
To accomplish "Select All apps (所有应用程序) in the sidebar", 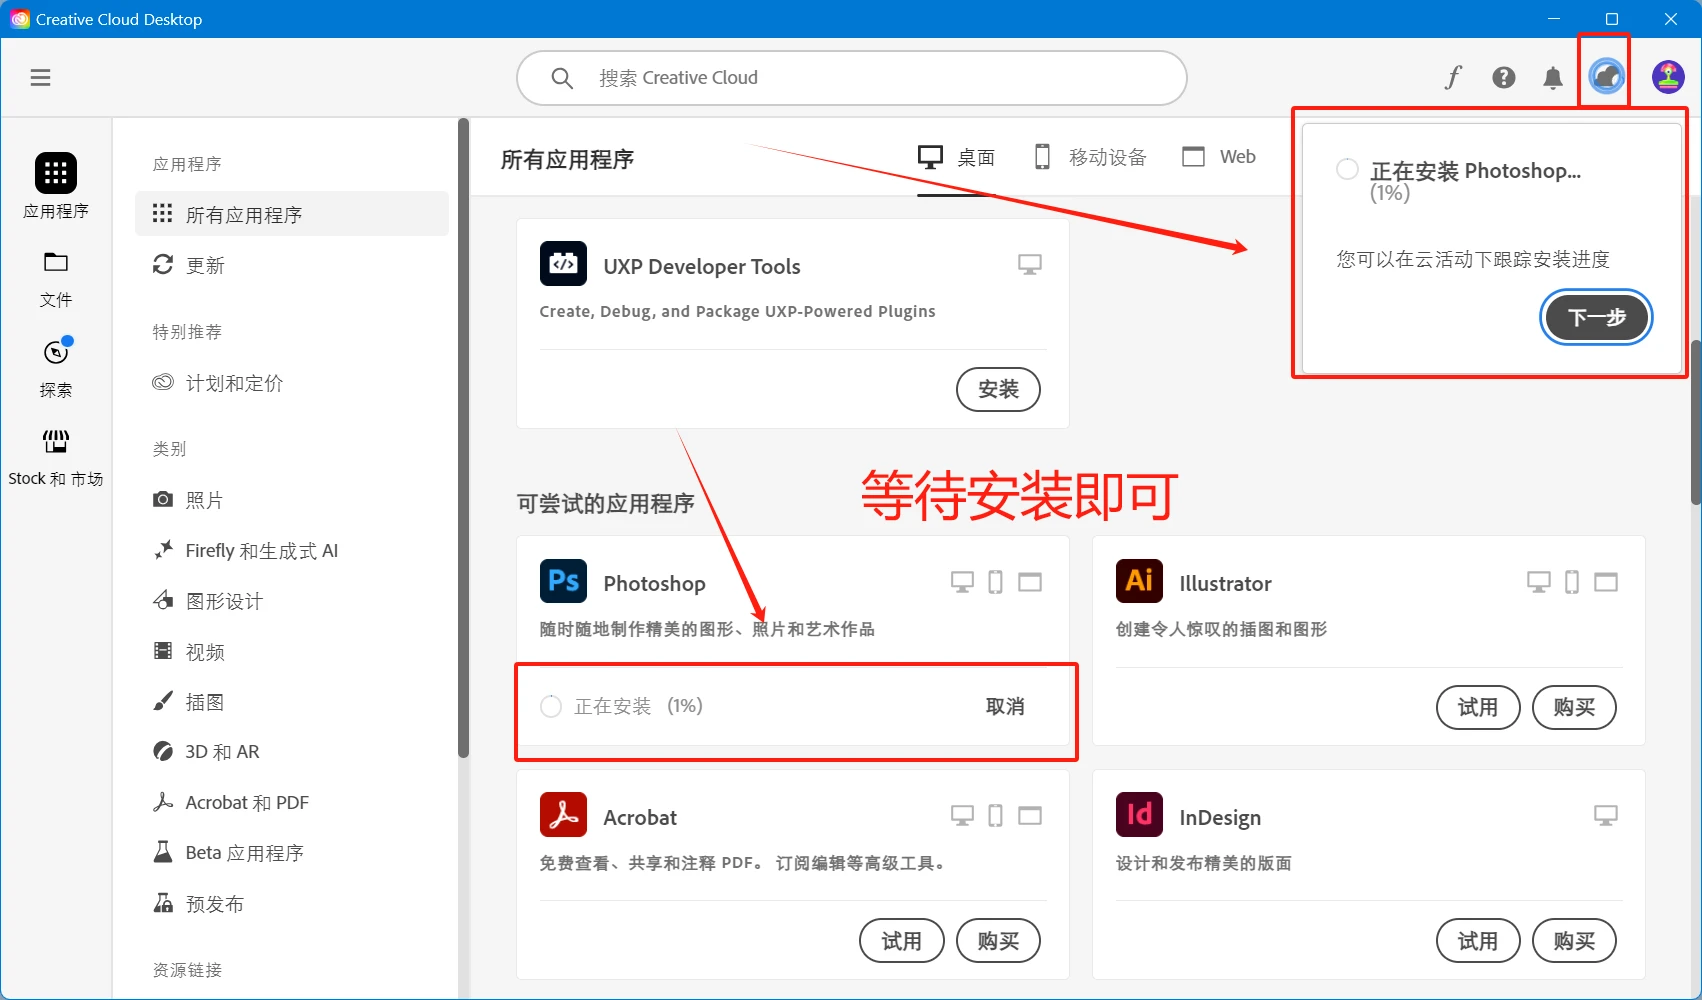I will pos(292,214).
